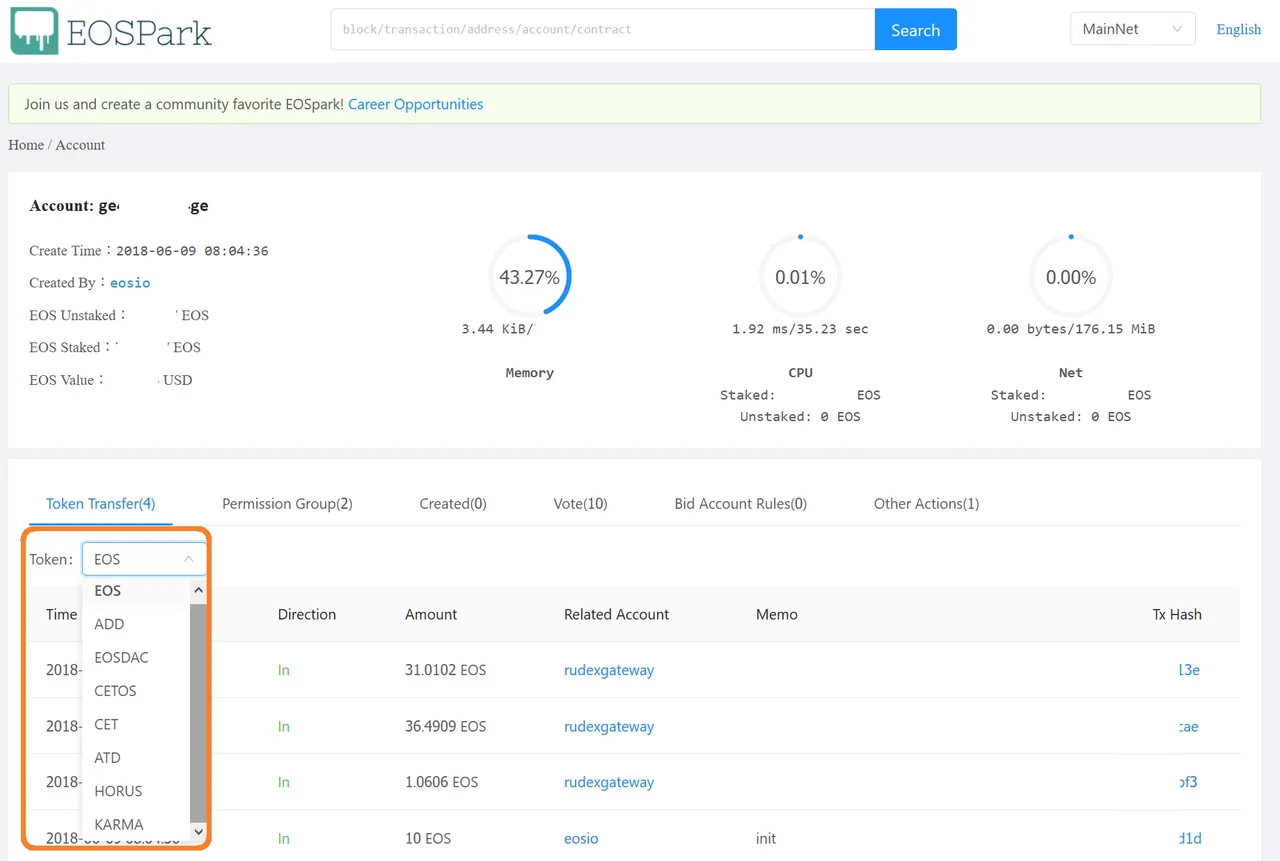This screenshot has width=1280, height=861.
Task: Switch language via English link
Action: point(1238,29)
